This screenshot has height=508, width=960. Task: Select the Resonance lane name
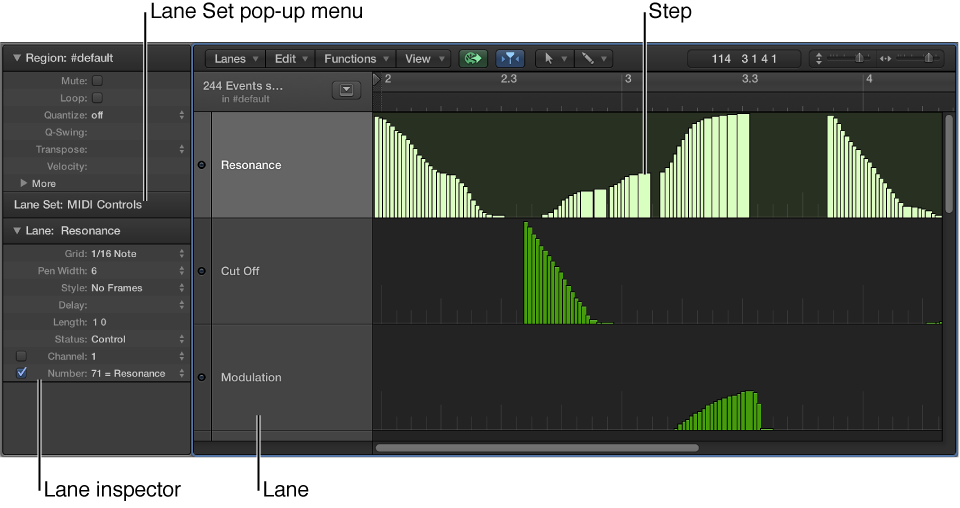(251, 165)
